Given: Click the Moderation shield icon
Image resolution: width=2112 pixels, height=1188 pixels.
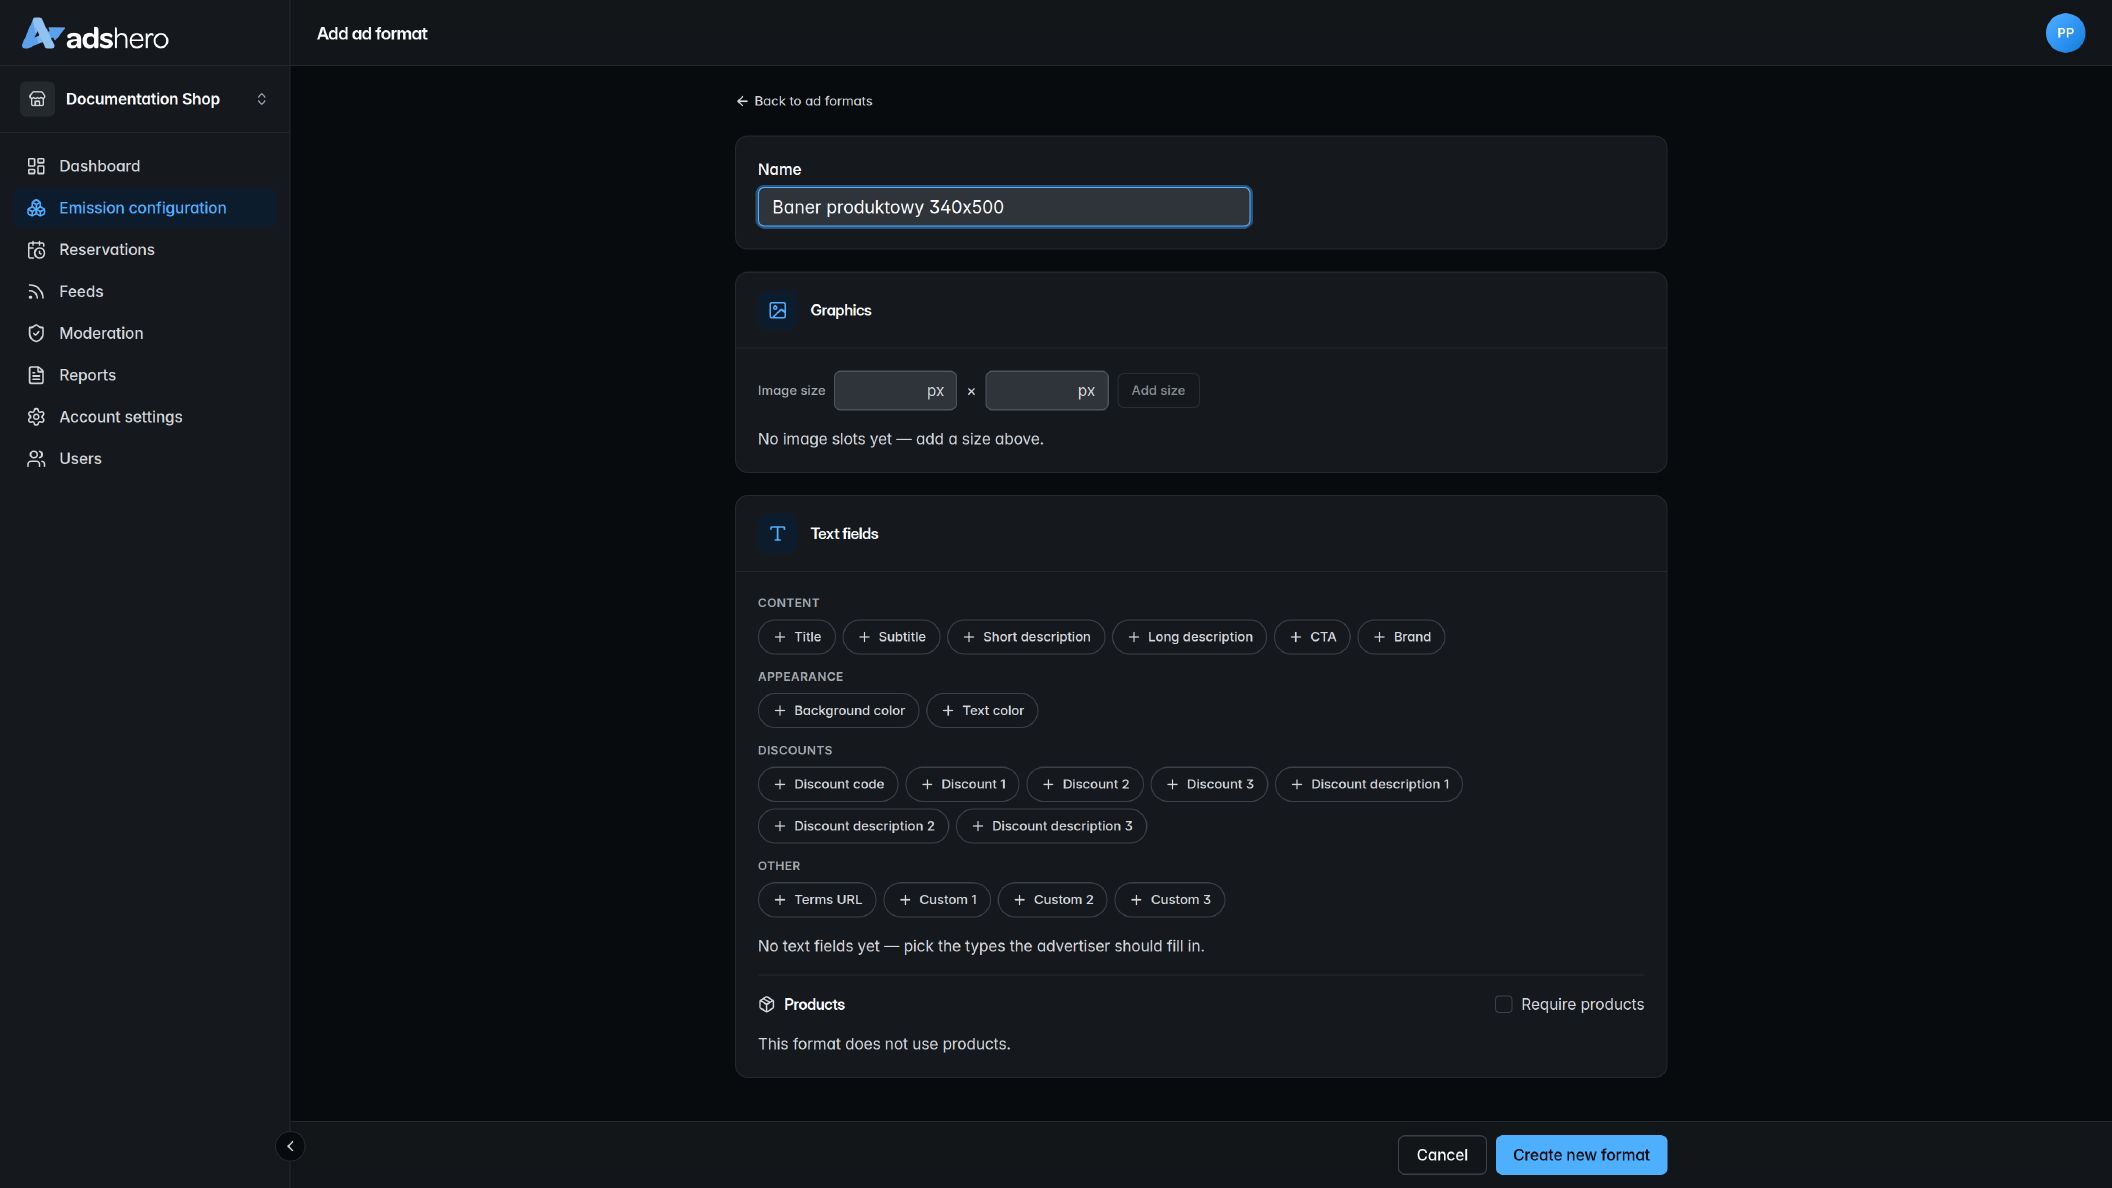Looking at the screenshot, I should (x=36, y=333).
